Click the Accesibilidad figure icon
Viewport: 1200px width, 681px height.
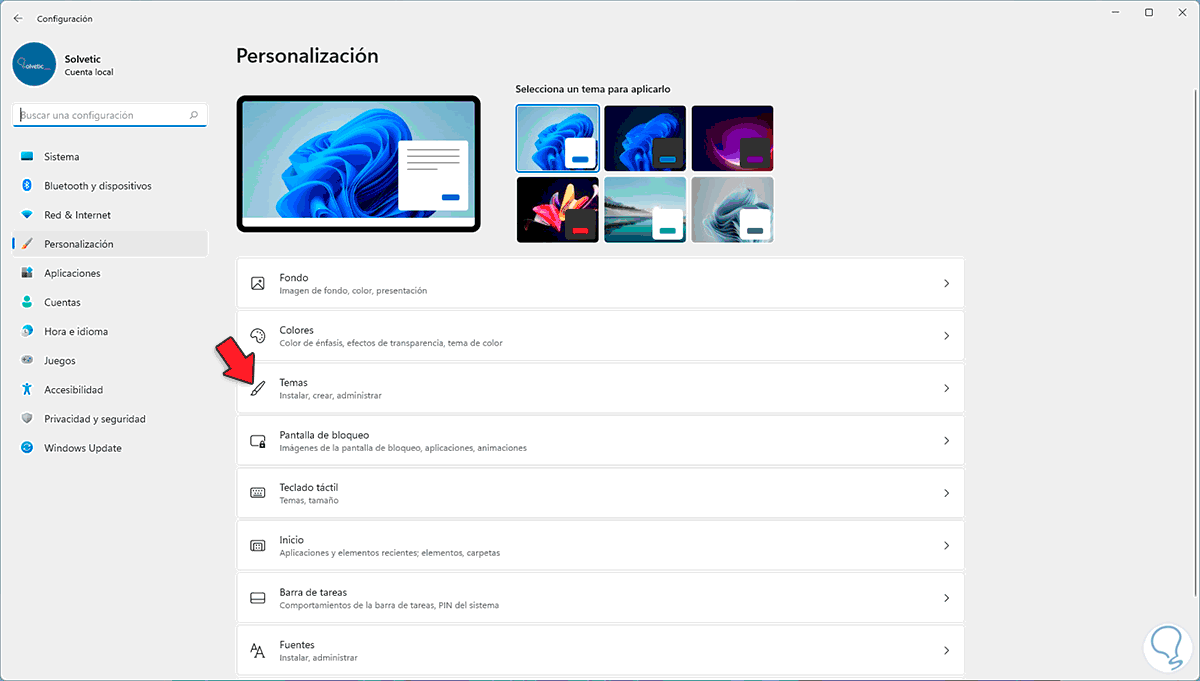pos(27,390)
